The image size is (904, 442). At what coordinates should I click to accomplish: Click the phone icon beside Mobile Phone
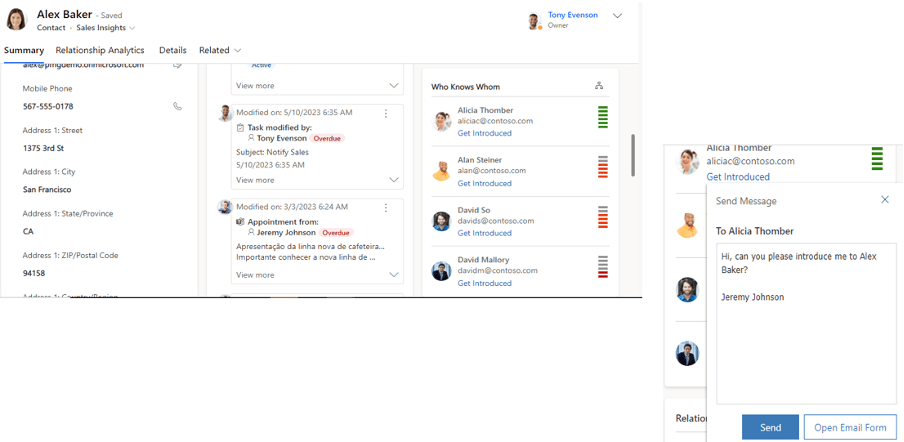pos(177,106)
